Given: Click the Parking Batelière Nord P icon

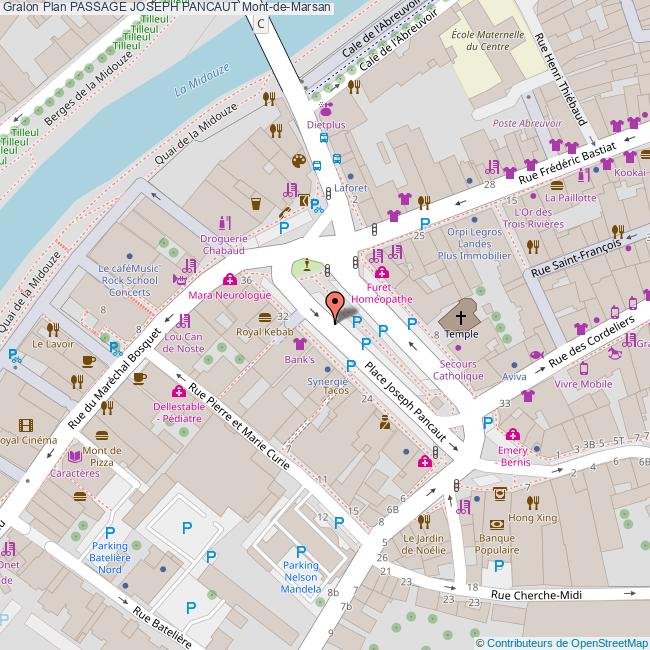Looking at the screenshot, I should 110,533.
